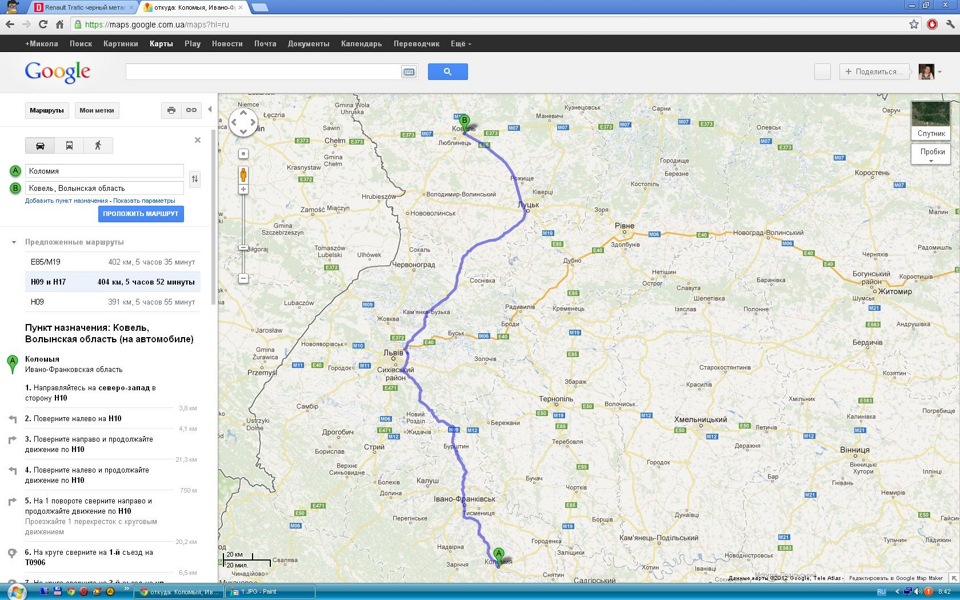960x600 pixels.
Task: Click 'Показать параметры' link
Action: point(144,201)
